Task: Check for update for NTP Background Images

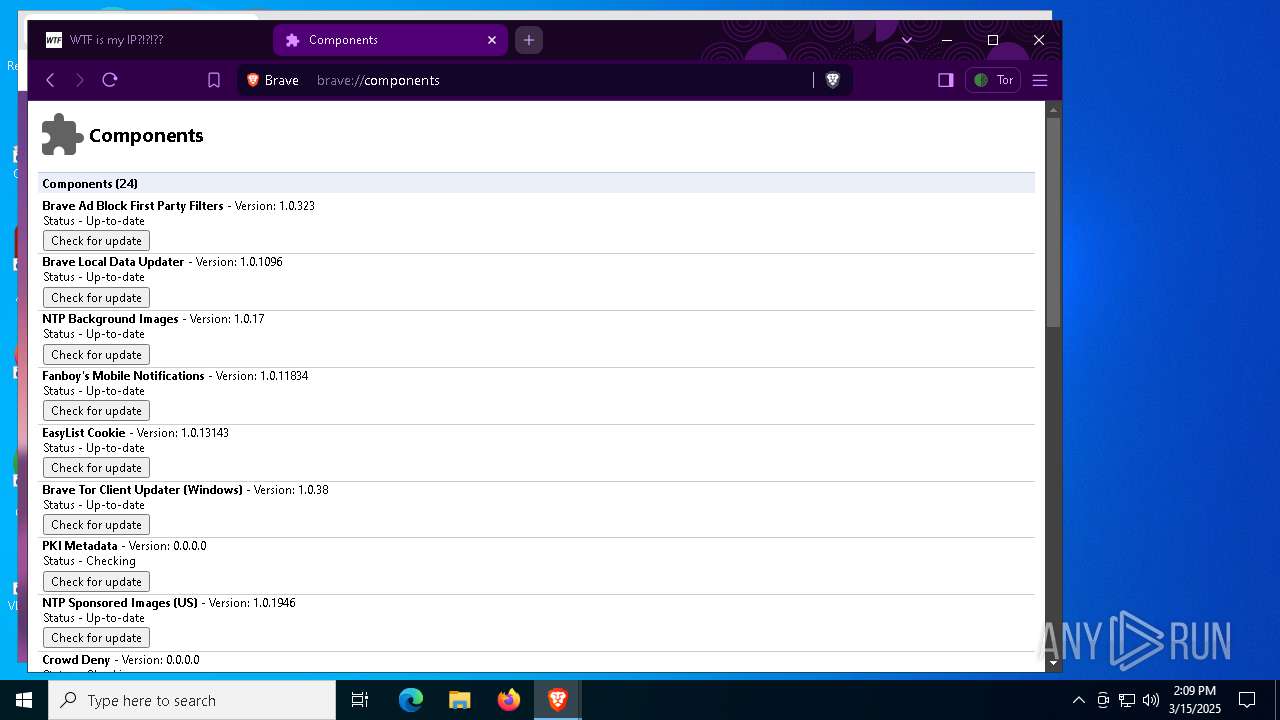Action: coord(96,355)
